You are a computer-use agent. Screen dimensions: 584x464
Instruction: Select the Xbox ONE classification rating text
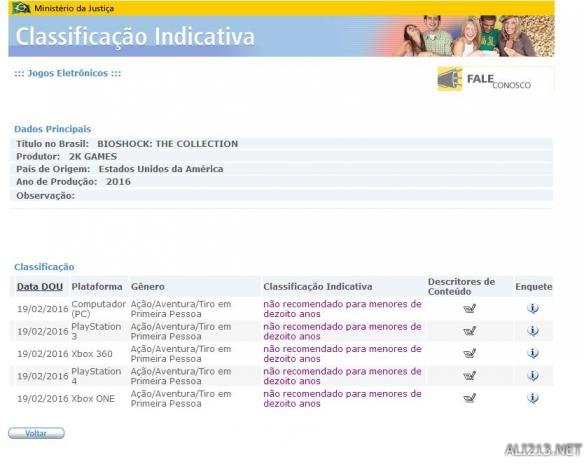pyautogui.click(x=342, y=398)
